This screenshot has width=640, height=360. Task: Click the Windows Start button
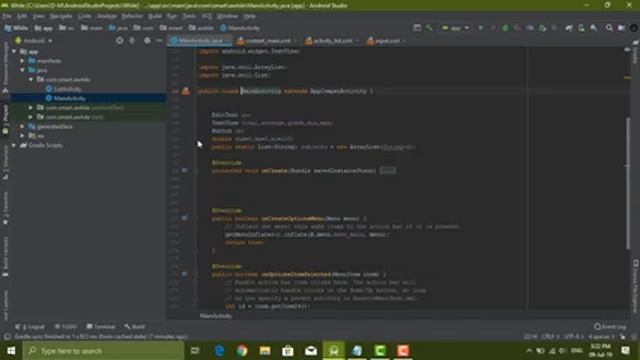[x=11, y=351]
